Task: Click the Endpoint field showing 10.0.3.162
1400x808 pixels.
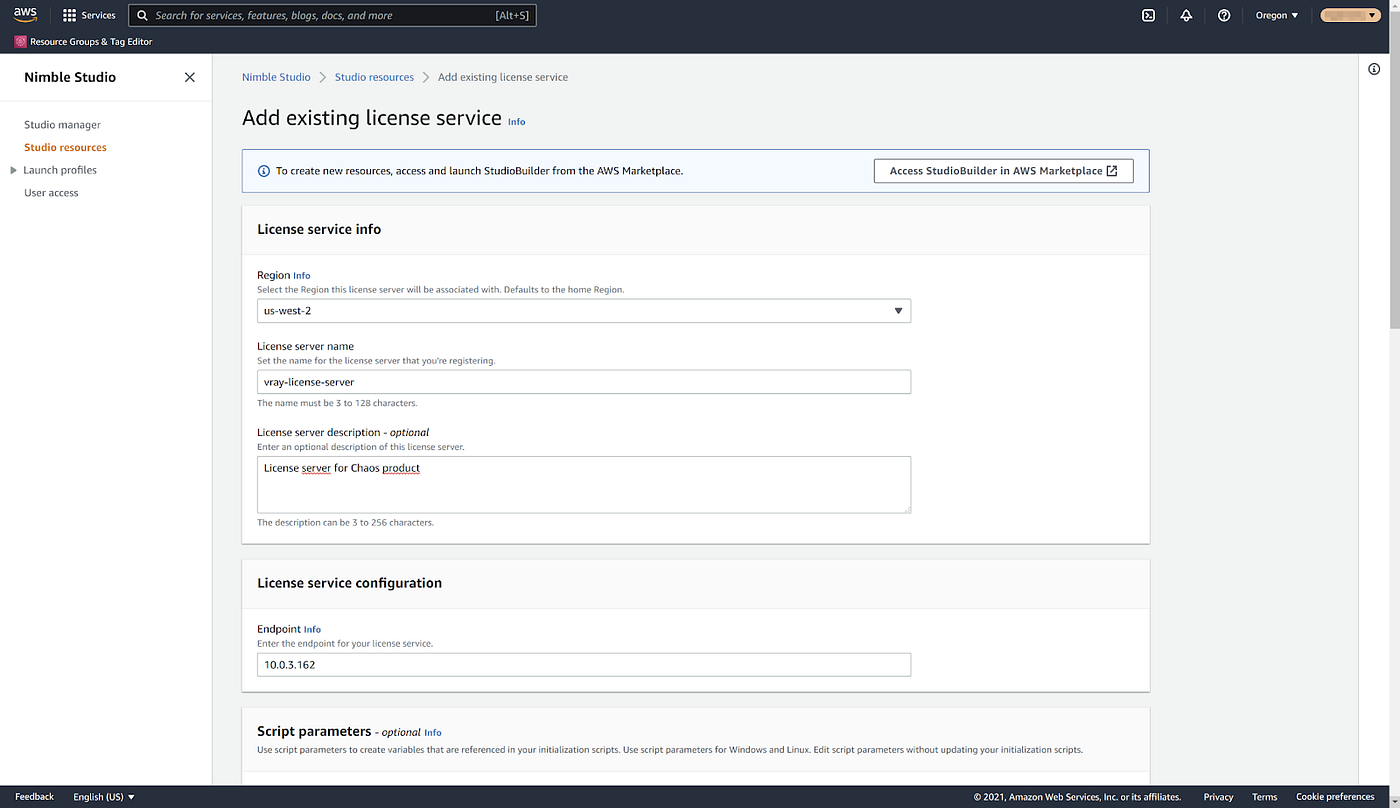Action: pos(584,665)
